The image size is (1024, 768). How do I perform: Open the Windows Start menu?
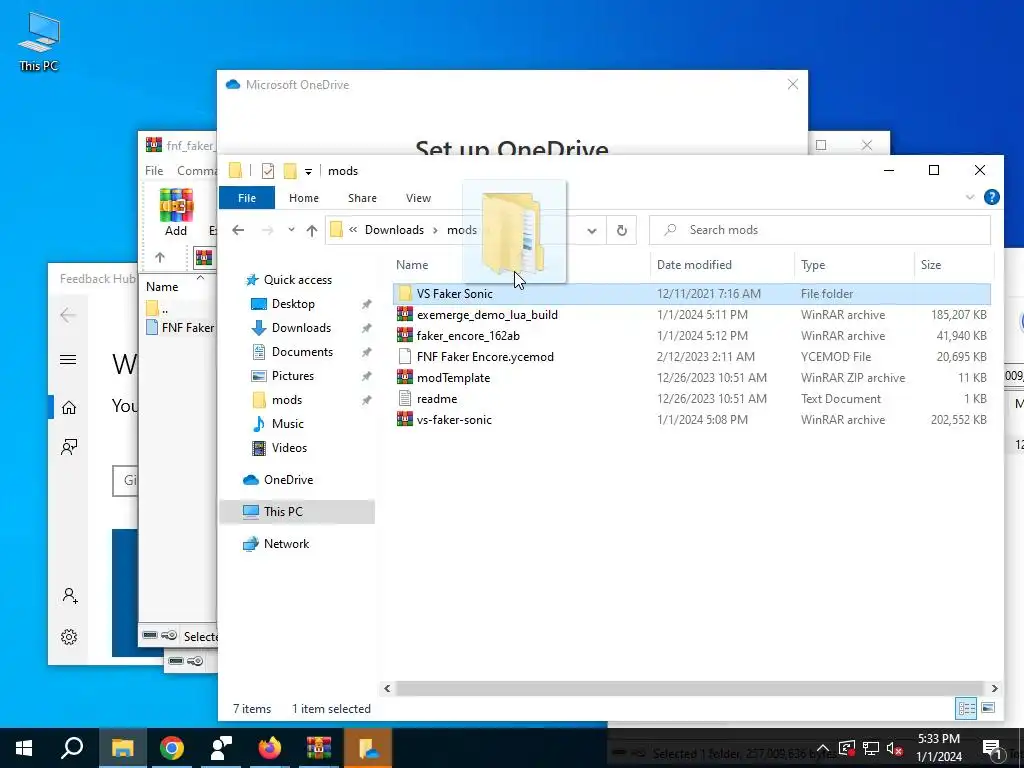tap(24, 748)
